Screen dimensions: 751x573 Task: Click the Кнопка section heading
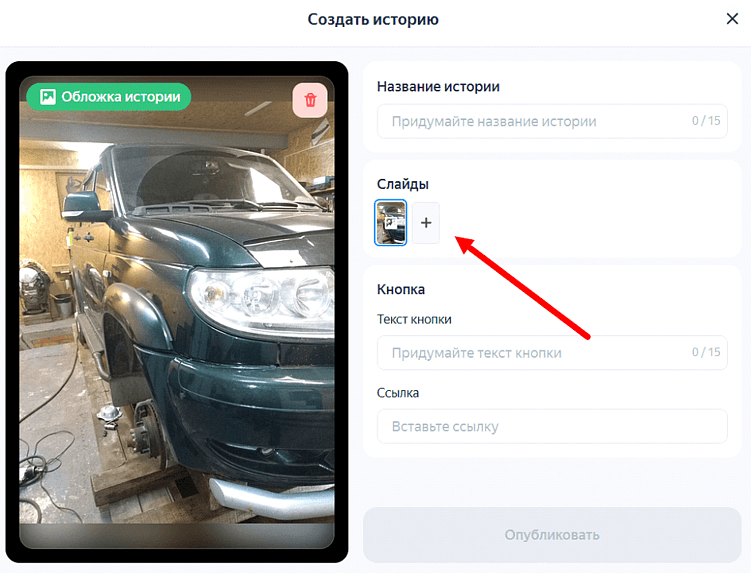(x=400, y=289)
